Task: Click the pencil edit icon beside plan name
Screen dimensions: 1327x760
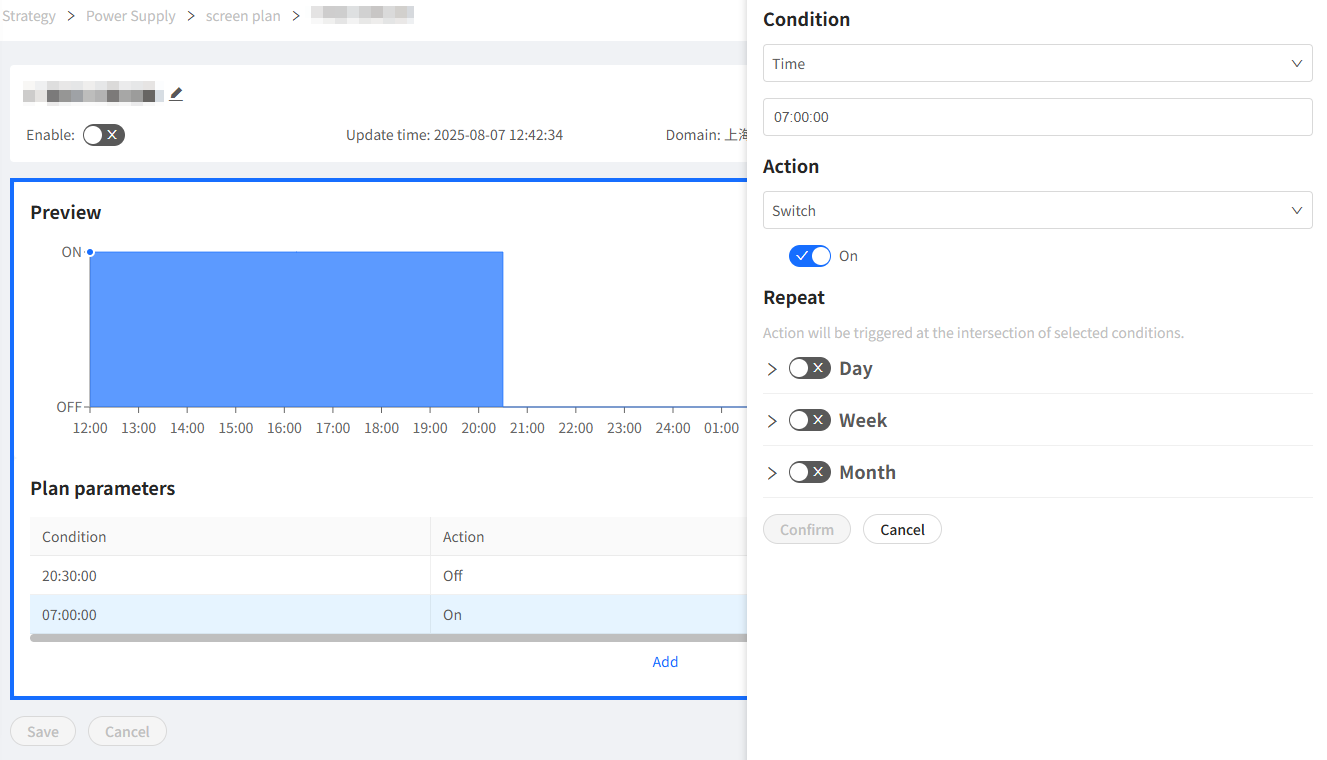Action: click(x=176, y=95)
